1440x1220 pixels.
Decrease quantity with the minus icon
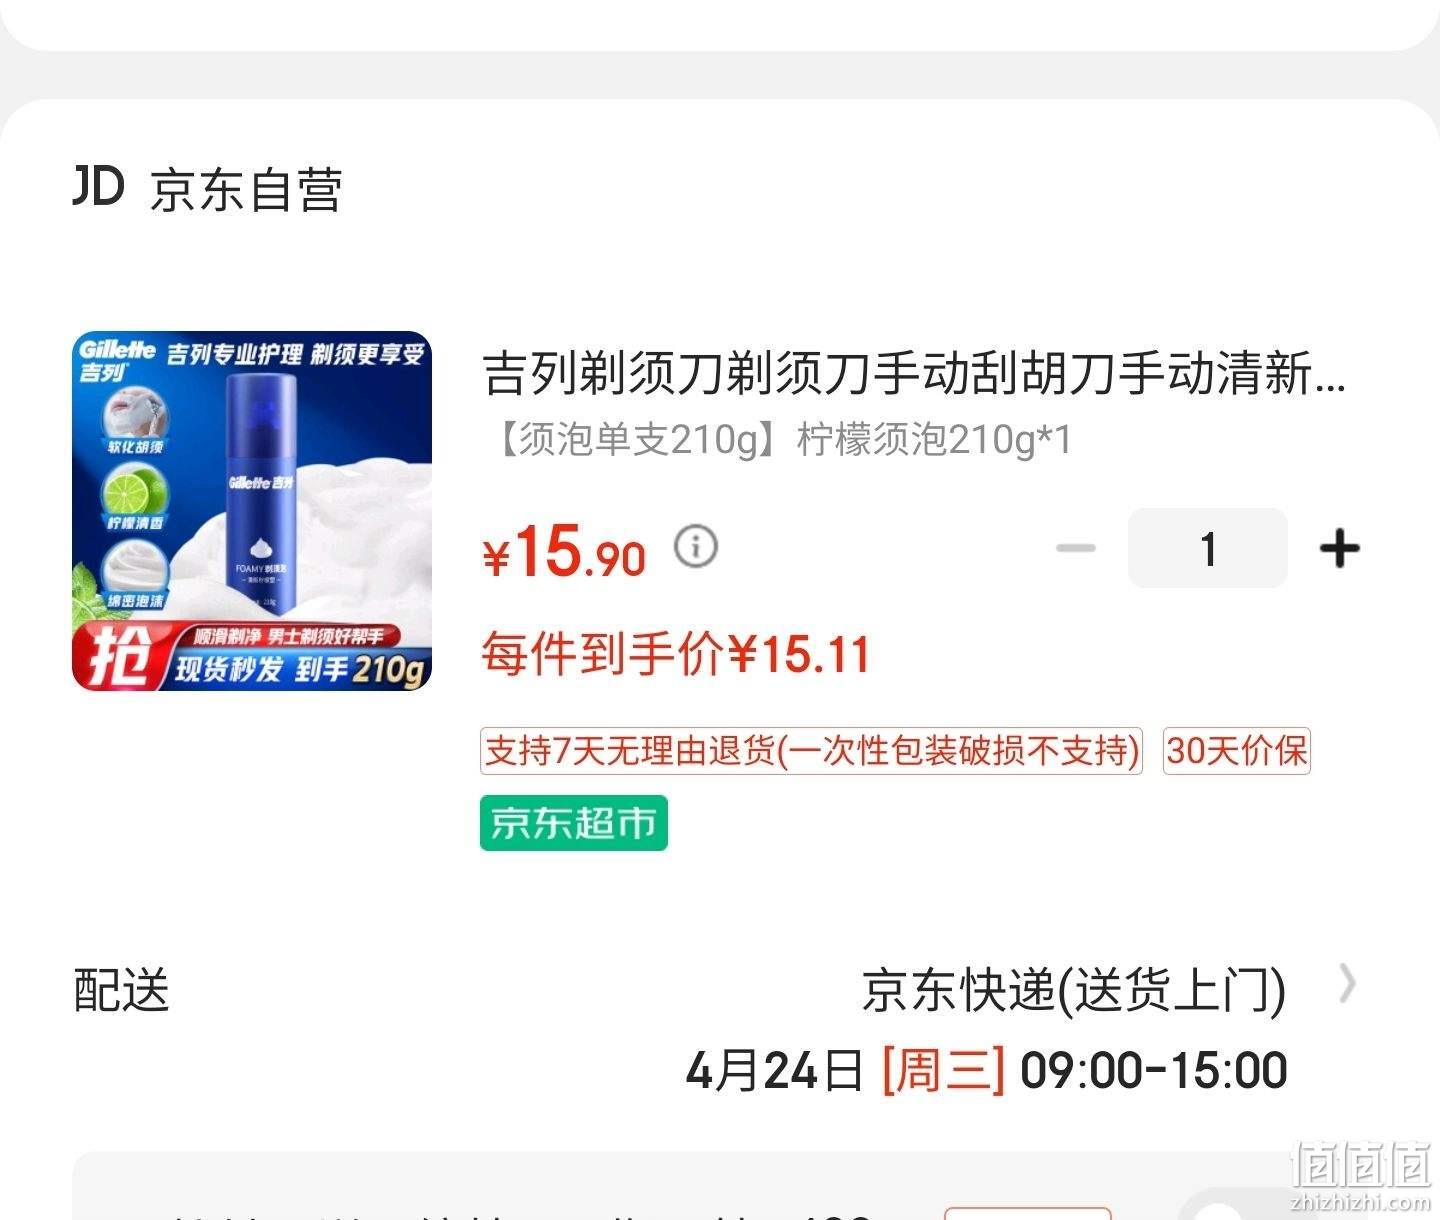[x=1076, y=548]
